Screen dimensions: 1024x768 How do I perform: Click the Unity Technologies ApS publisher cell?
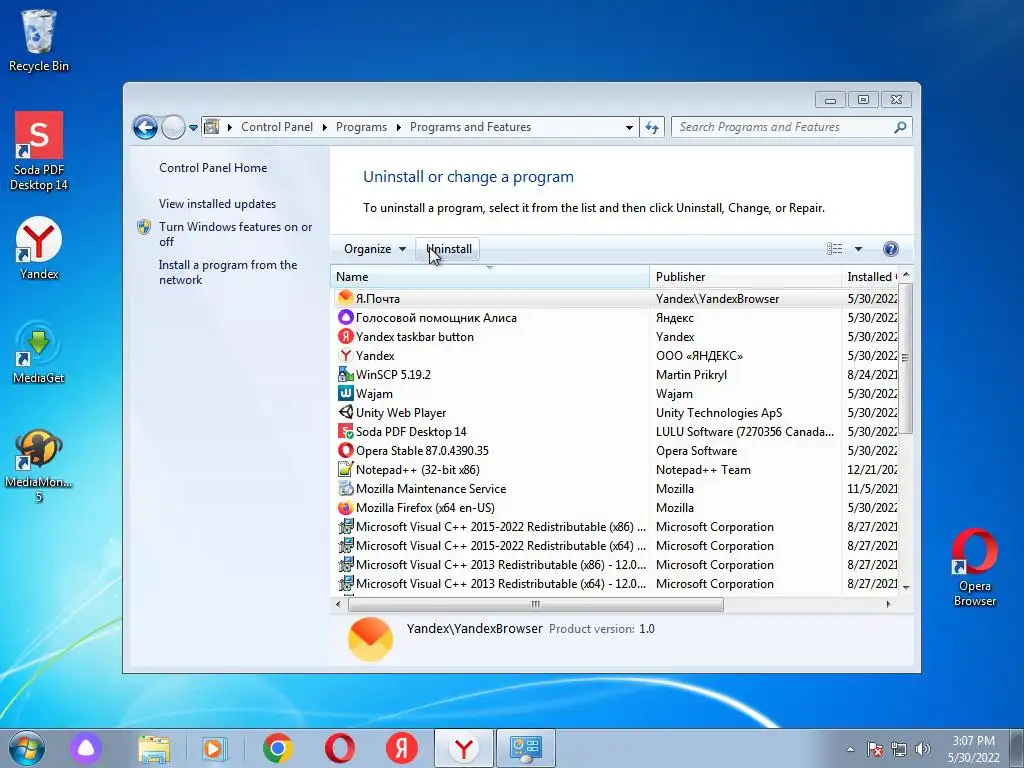click(718, 413)
